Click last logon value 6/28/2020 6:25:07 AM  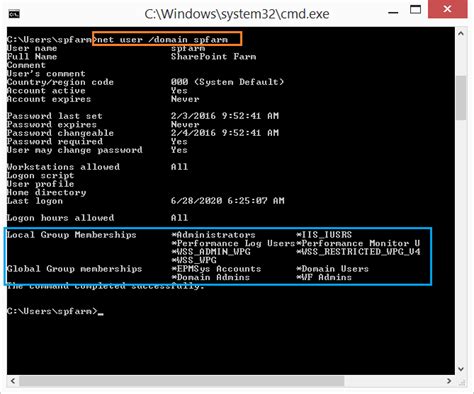[x=227, y=201]
